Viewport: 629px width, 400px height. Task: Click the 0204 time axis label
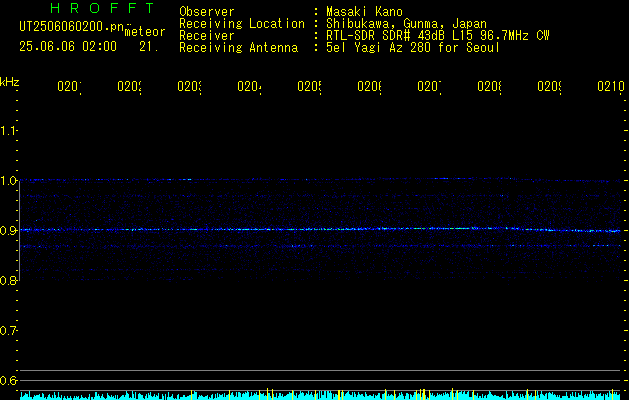tap(249, 86)
